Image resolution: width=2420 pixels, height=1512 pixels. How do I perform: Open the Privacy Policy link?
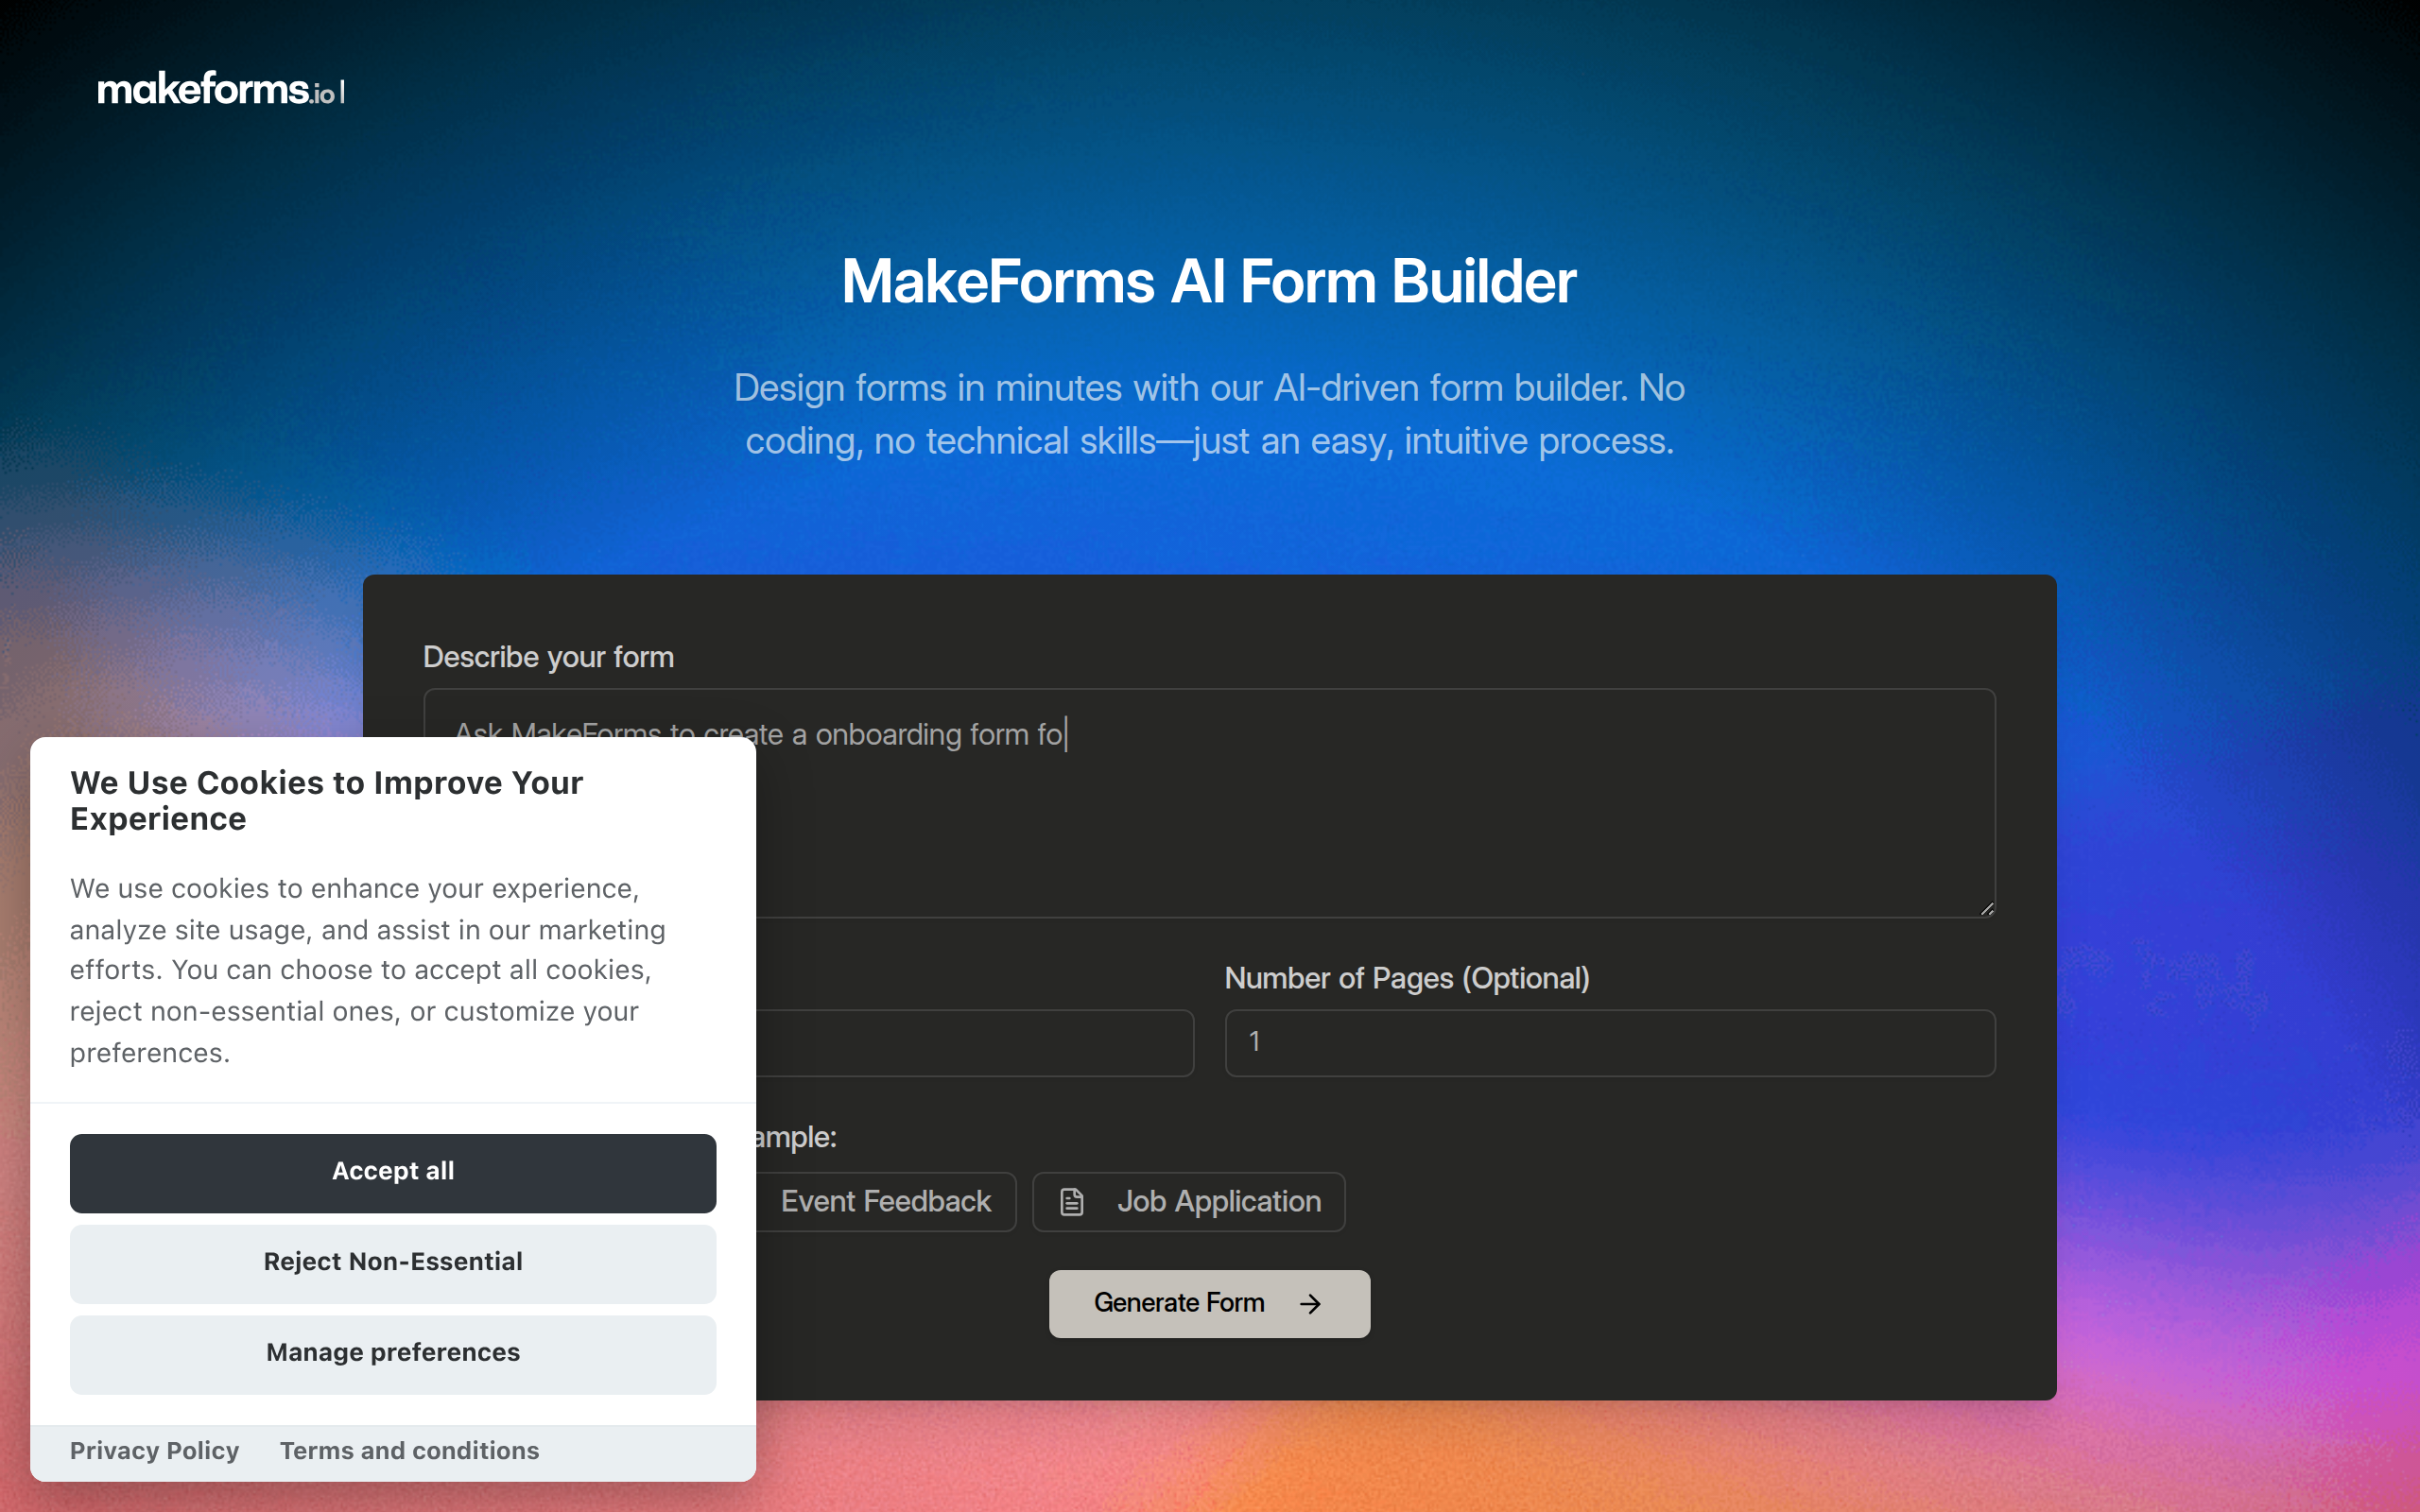[154, 1450]
